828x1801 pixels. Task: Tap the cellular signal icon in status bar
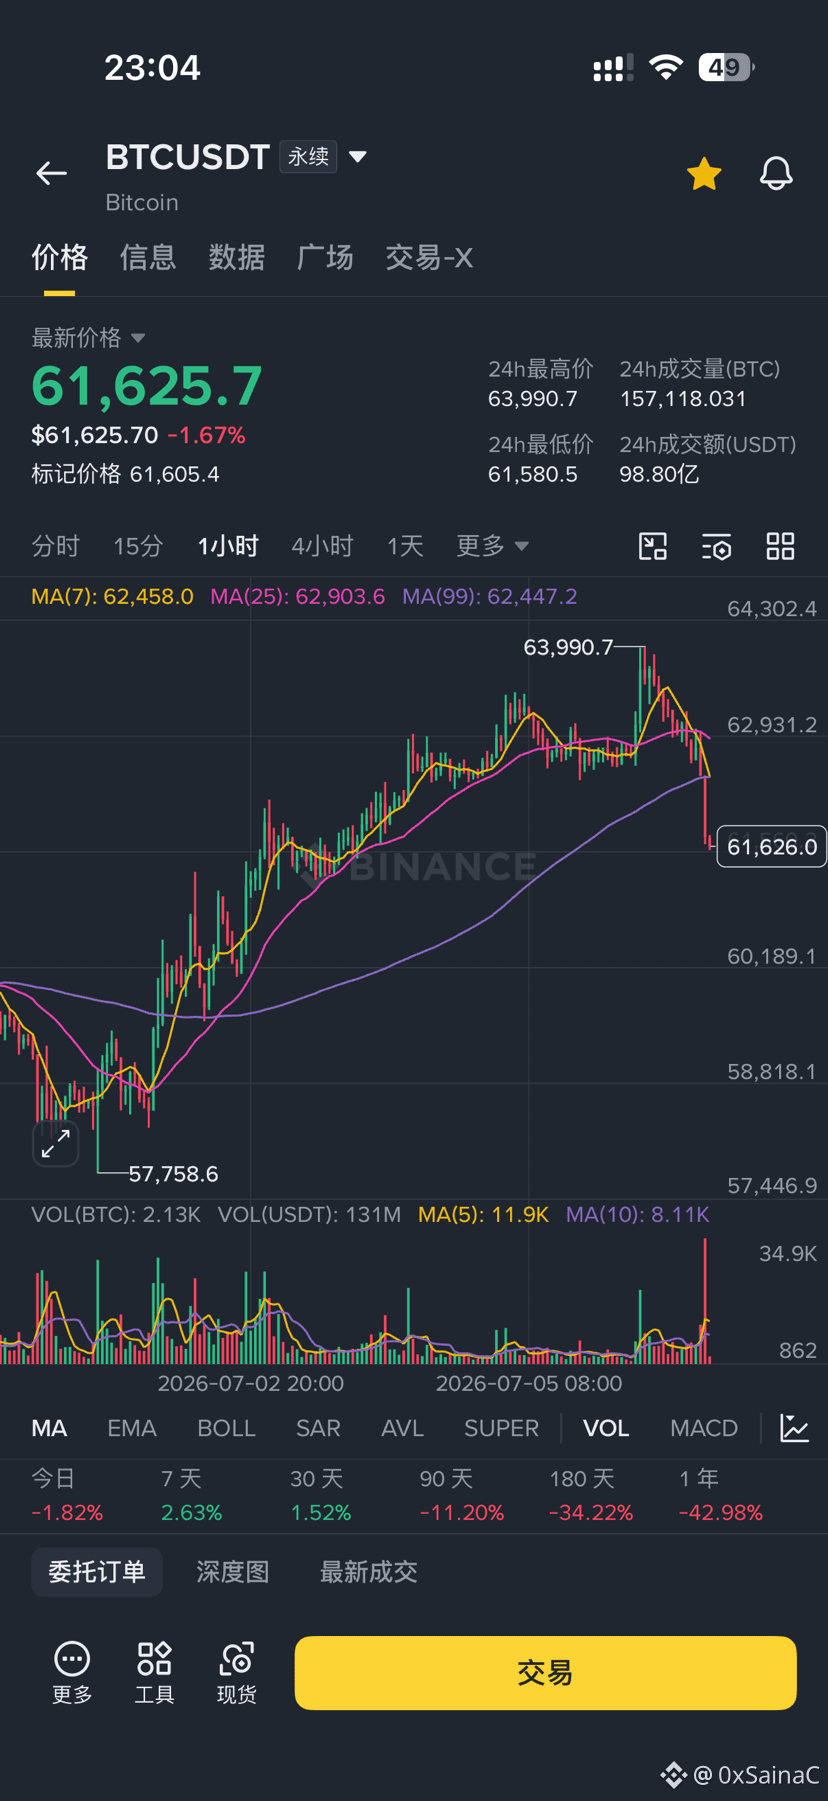(613, 68)
